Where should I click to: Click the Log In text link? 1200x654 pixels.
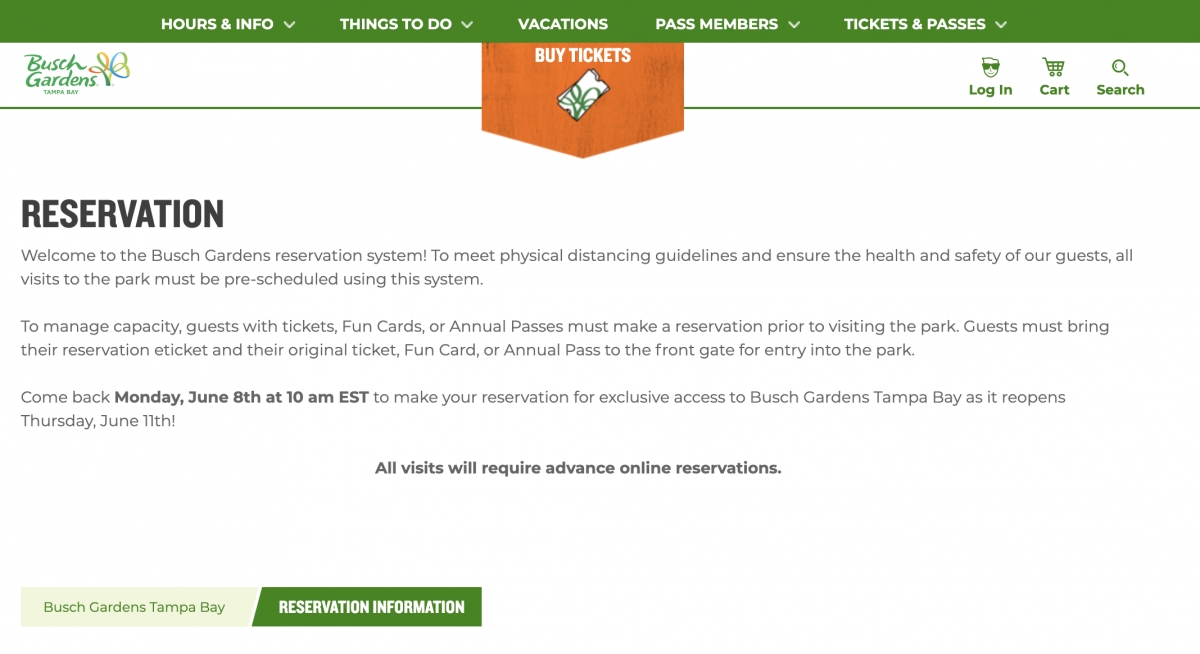pos(990,90)
